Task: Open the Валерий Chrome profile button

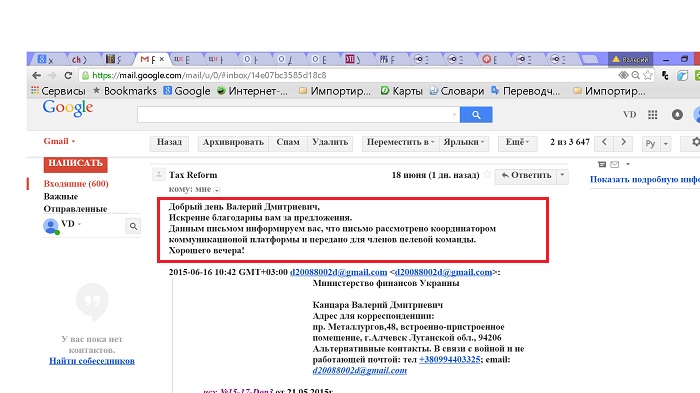Action: pos(631,59)
